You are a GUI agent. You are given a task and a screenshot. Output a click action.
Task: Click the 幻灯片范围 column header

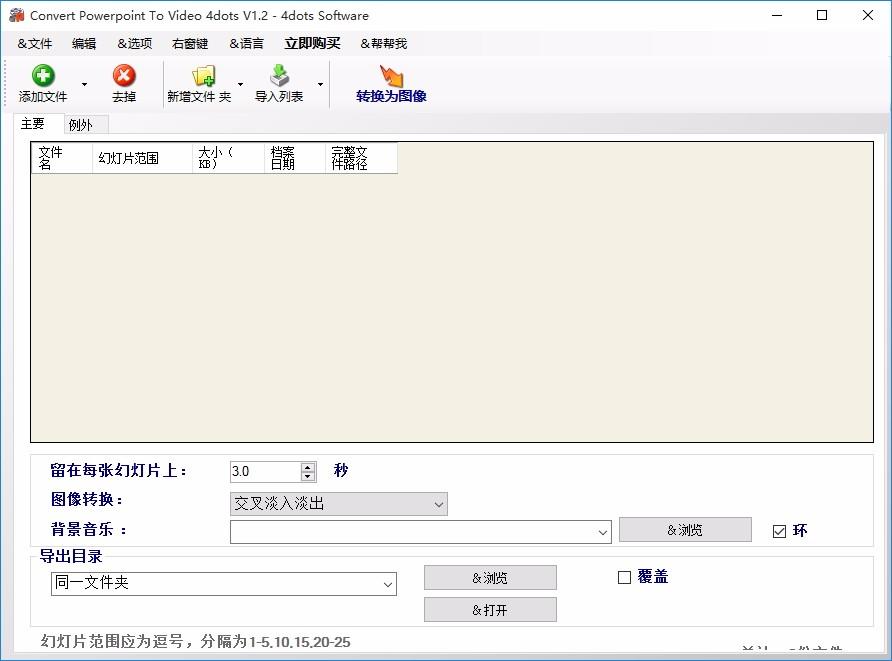[x=142, y=158]
